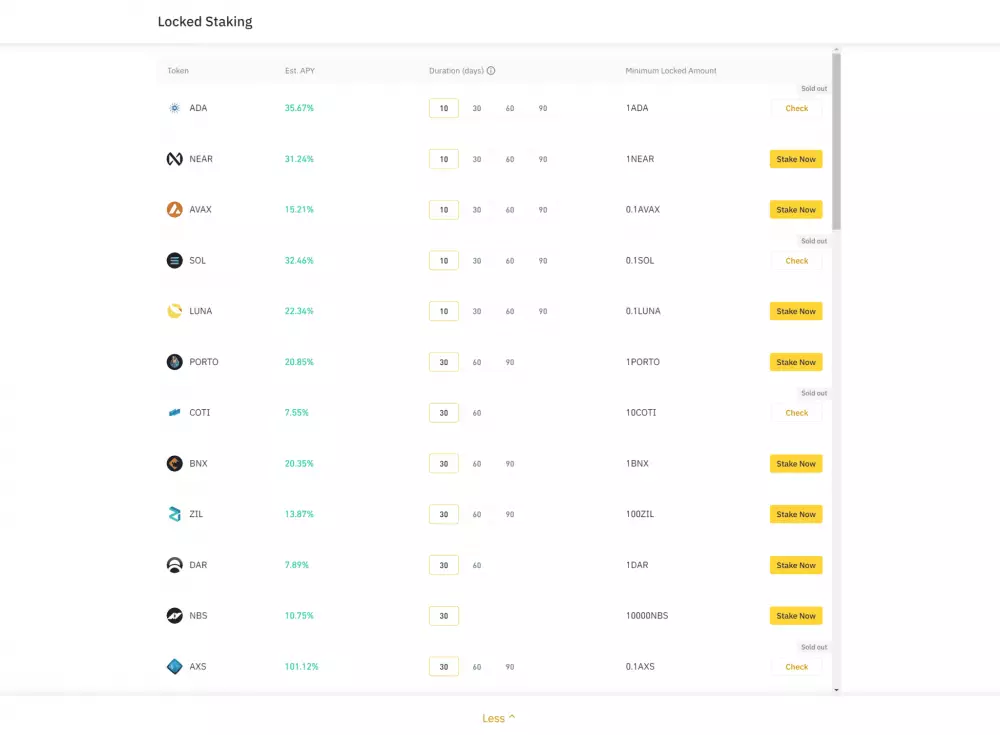Check the sold out ADA staking
Image resolution: width=1000 pixels, height=735 pixels.
pos(795,107)
